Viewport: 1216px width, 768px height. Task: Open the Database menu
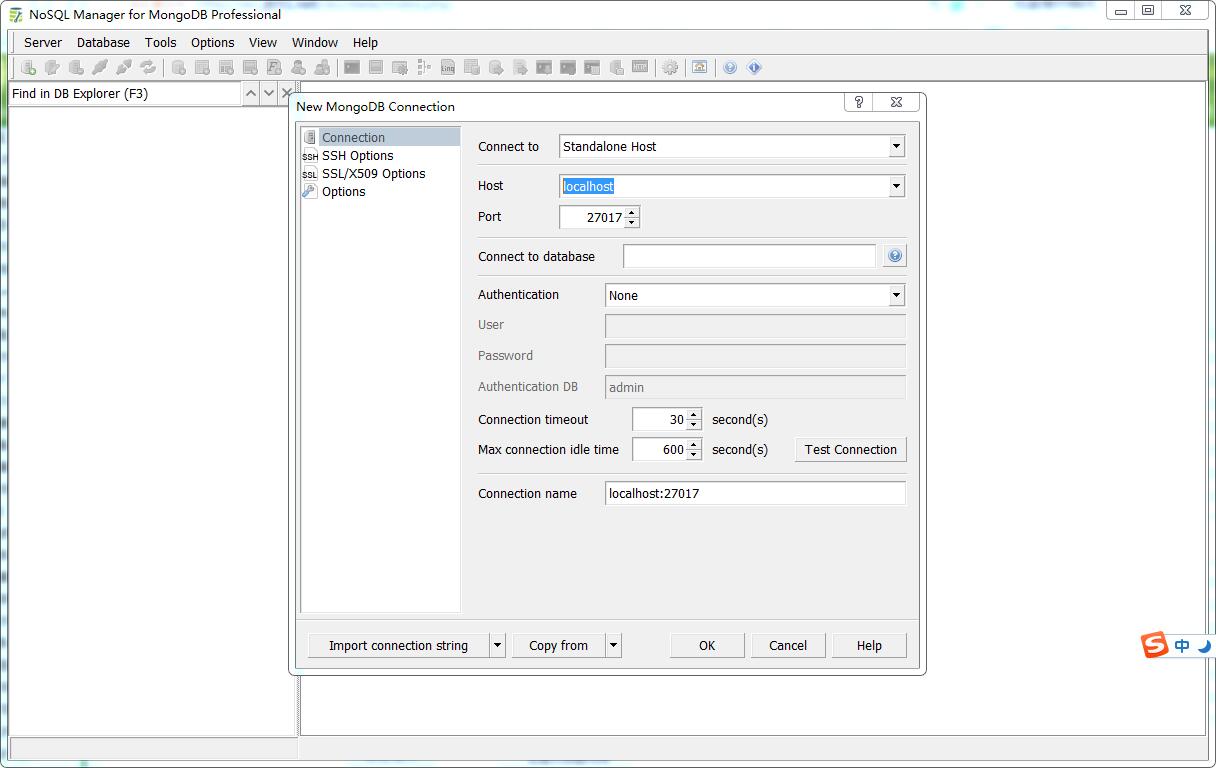tap(103, 42)
